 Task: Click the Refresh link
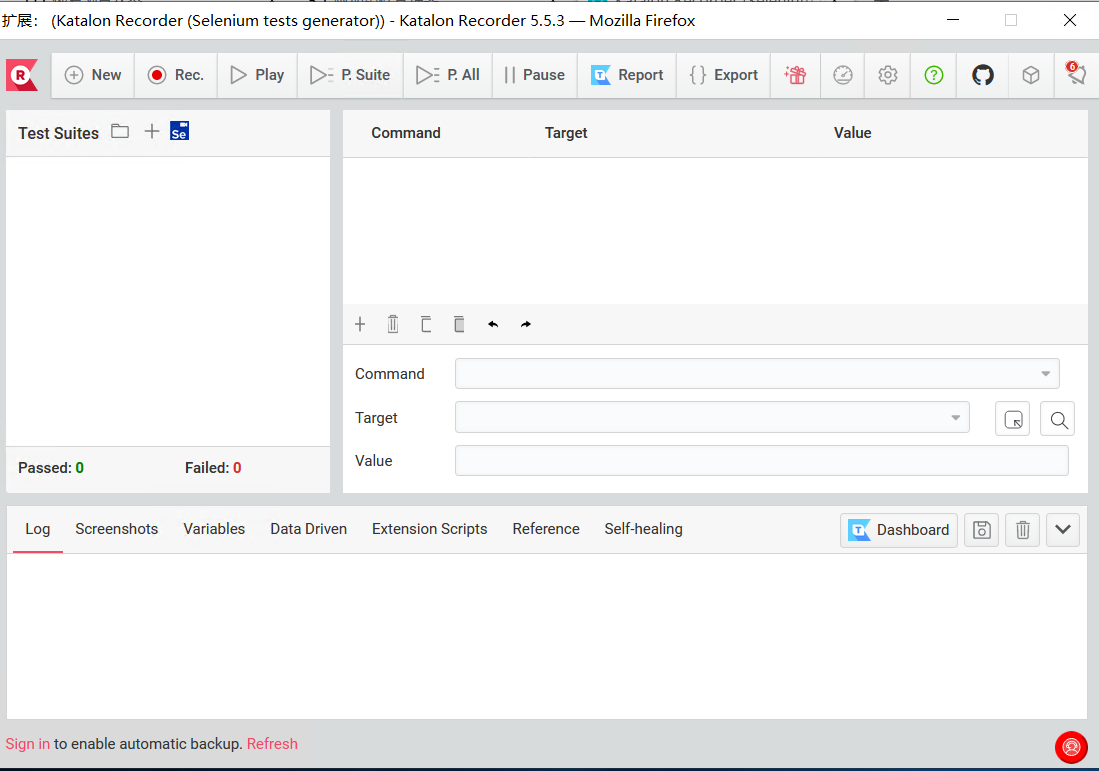272,744
